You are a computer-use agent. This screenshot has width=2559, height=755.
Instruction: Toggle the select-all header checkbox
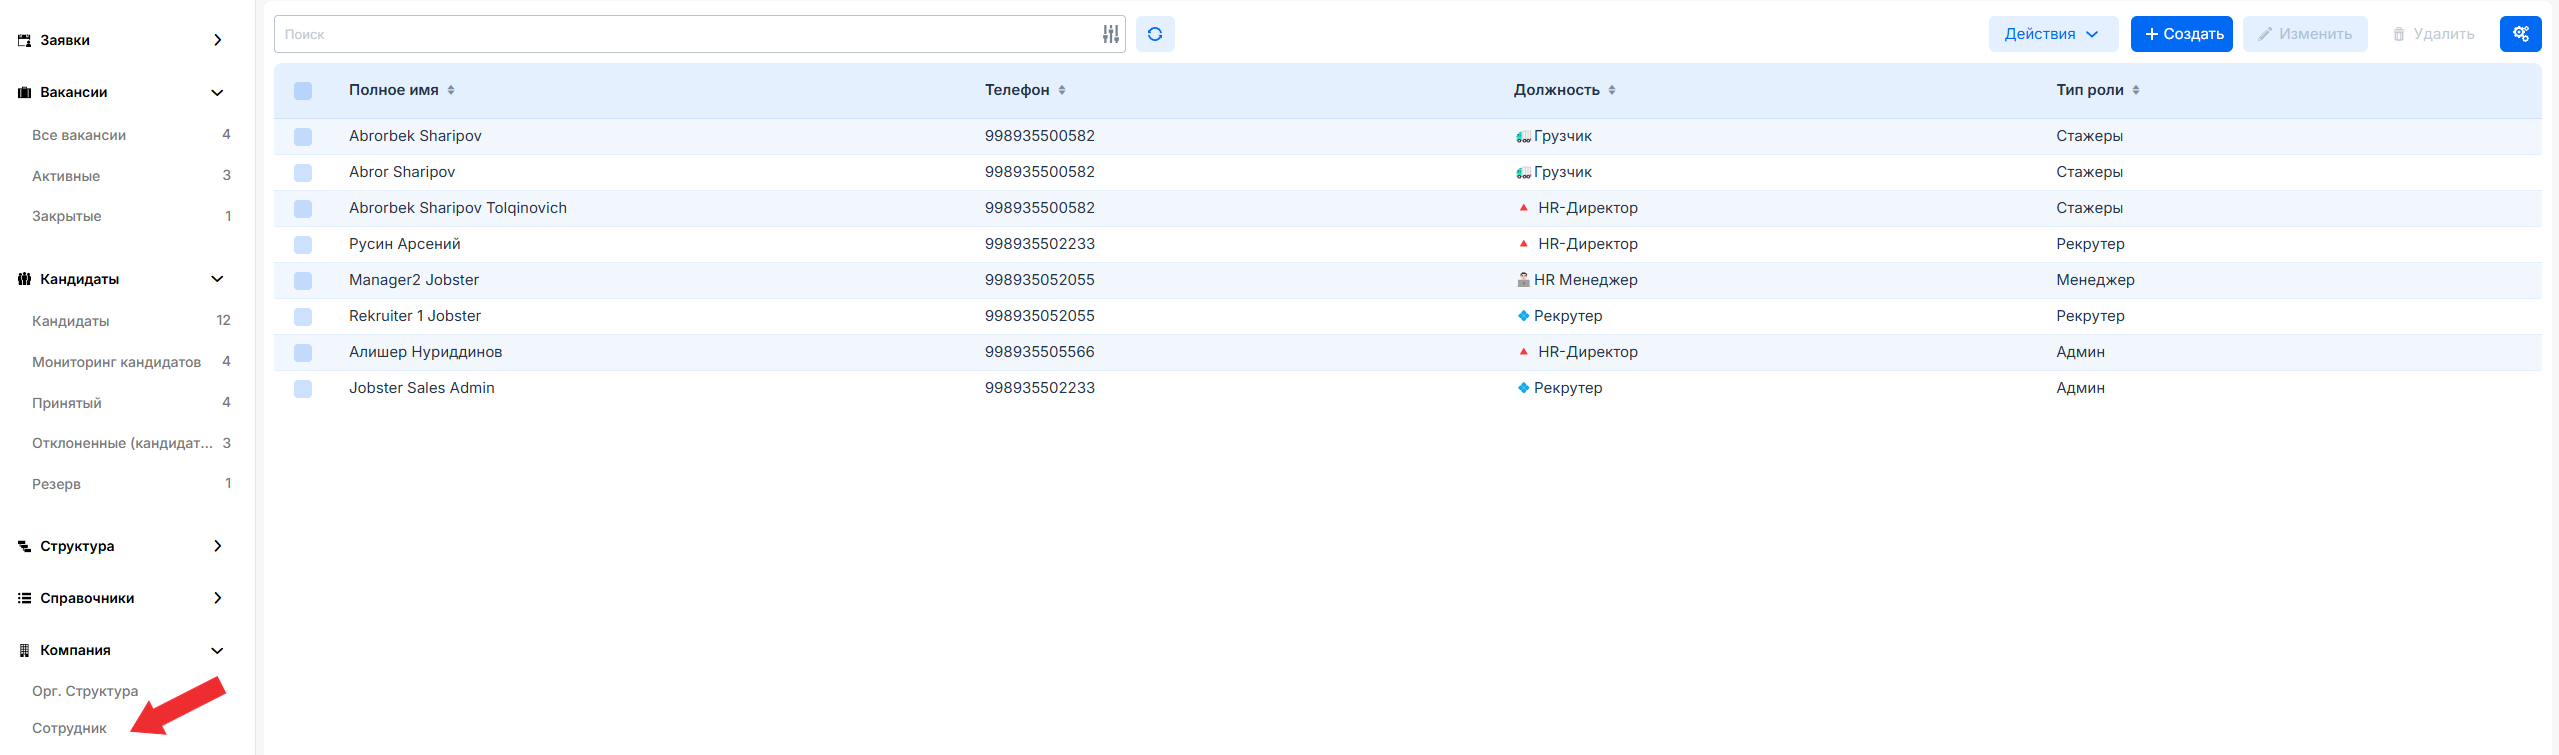(303, 91)
